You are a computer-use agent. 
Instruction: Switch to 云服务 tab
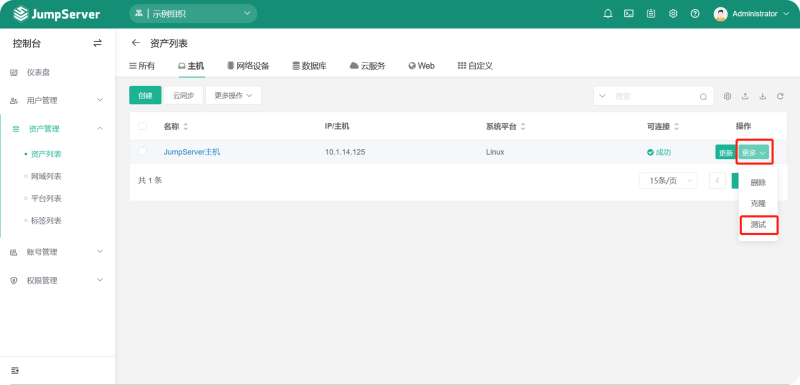tap(367, 66)
